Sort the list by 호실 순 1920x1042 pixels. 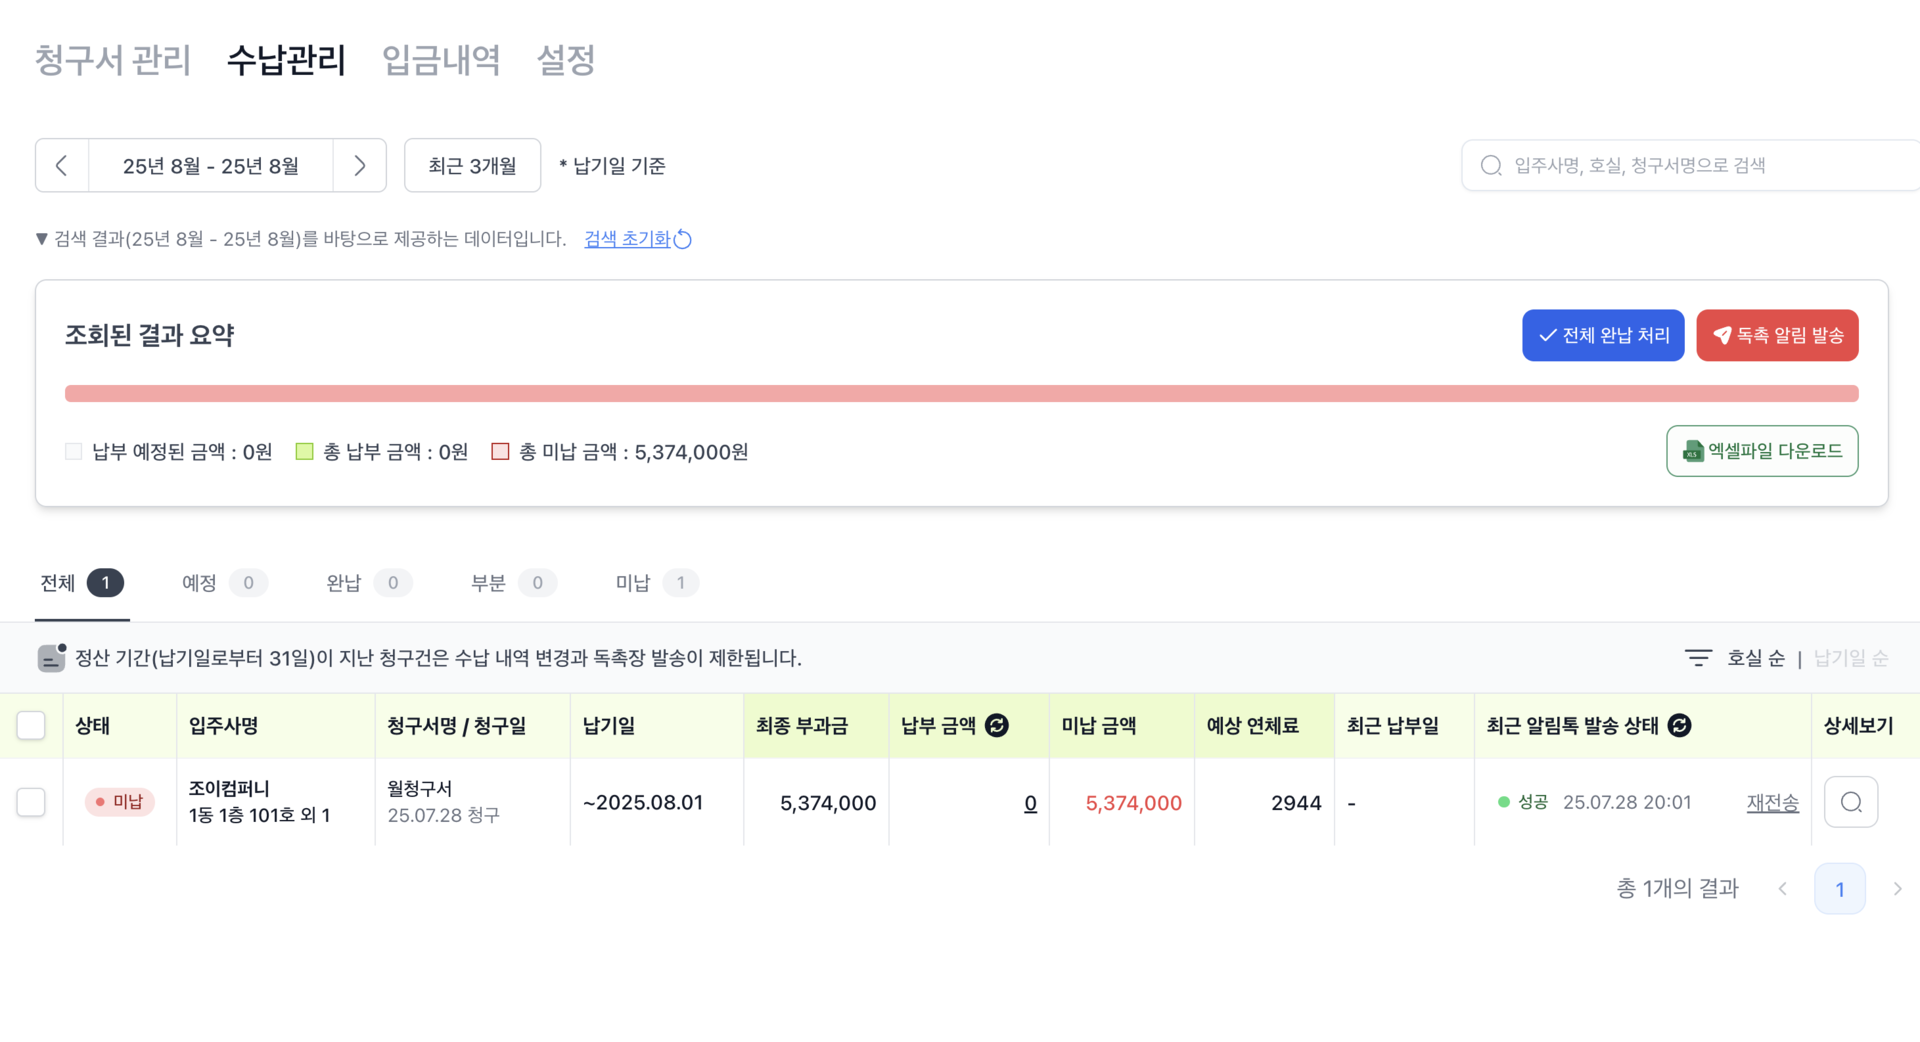coord(1755,658)
